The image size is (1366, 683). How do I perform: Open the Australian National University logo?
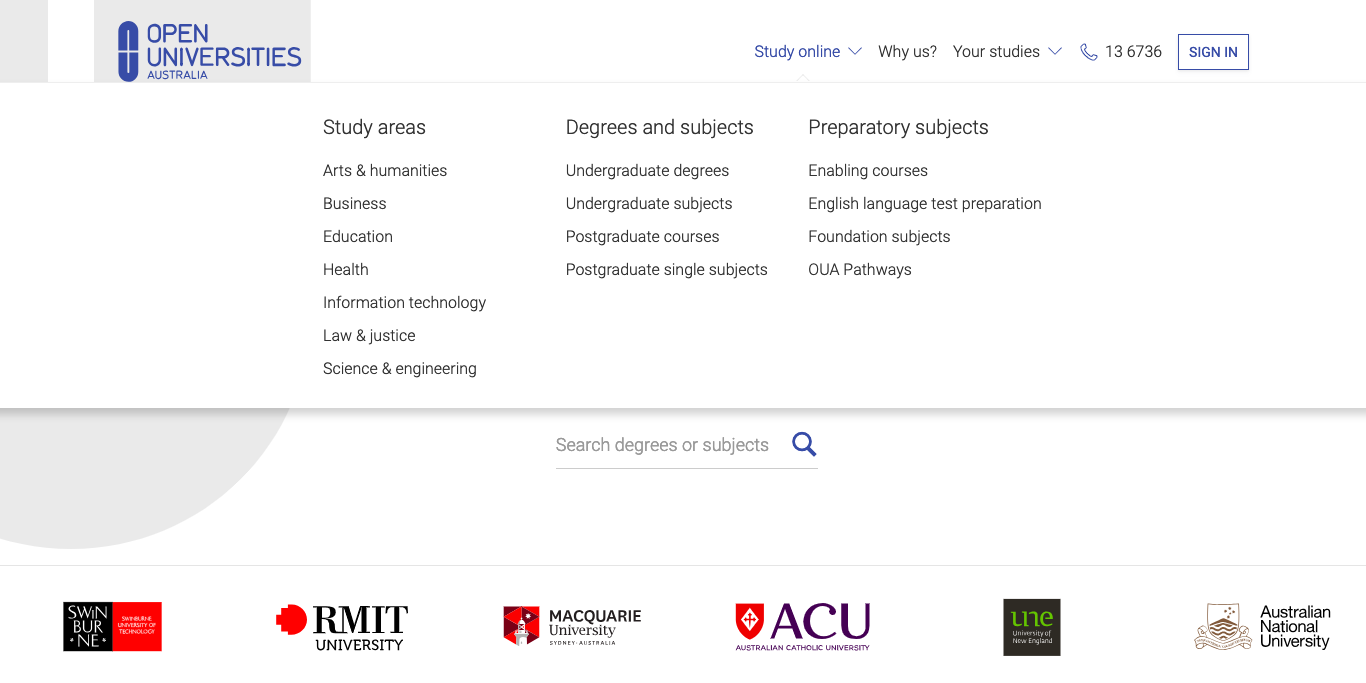pyautogui.click(x=1263, y=627)
